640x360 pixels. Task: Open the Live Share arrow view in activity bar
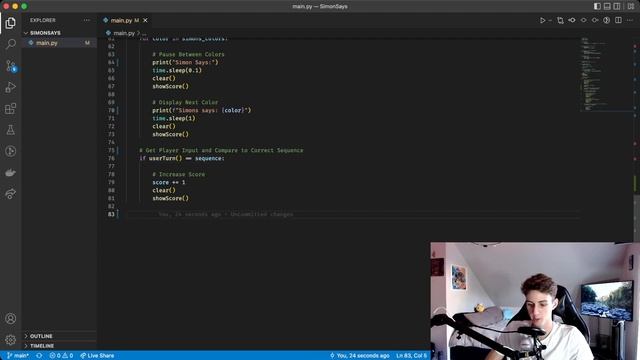point(11,194)
